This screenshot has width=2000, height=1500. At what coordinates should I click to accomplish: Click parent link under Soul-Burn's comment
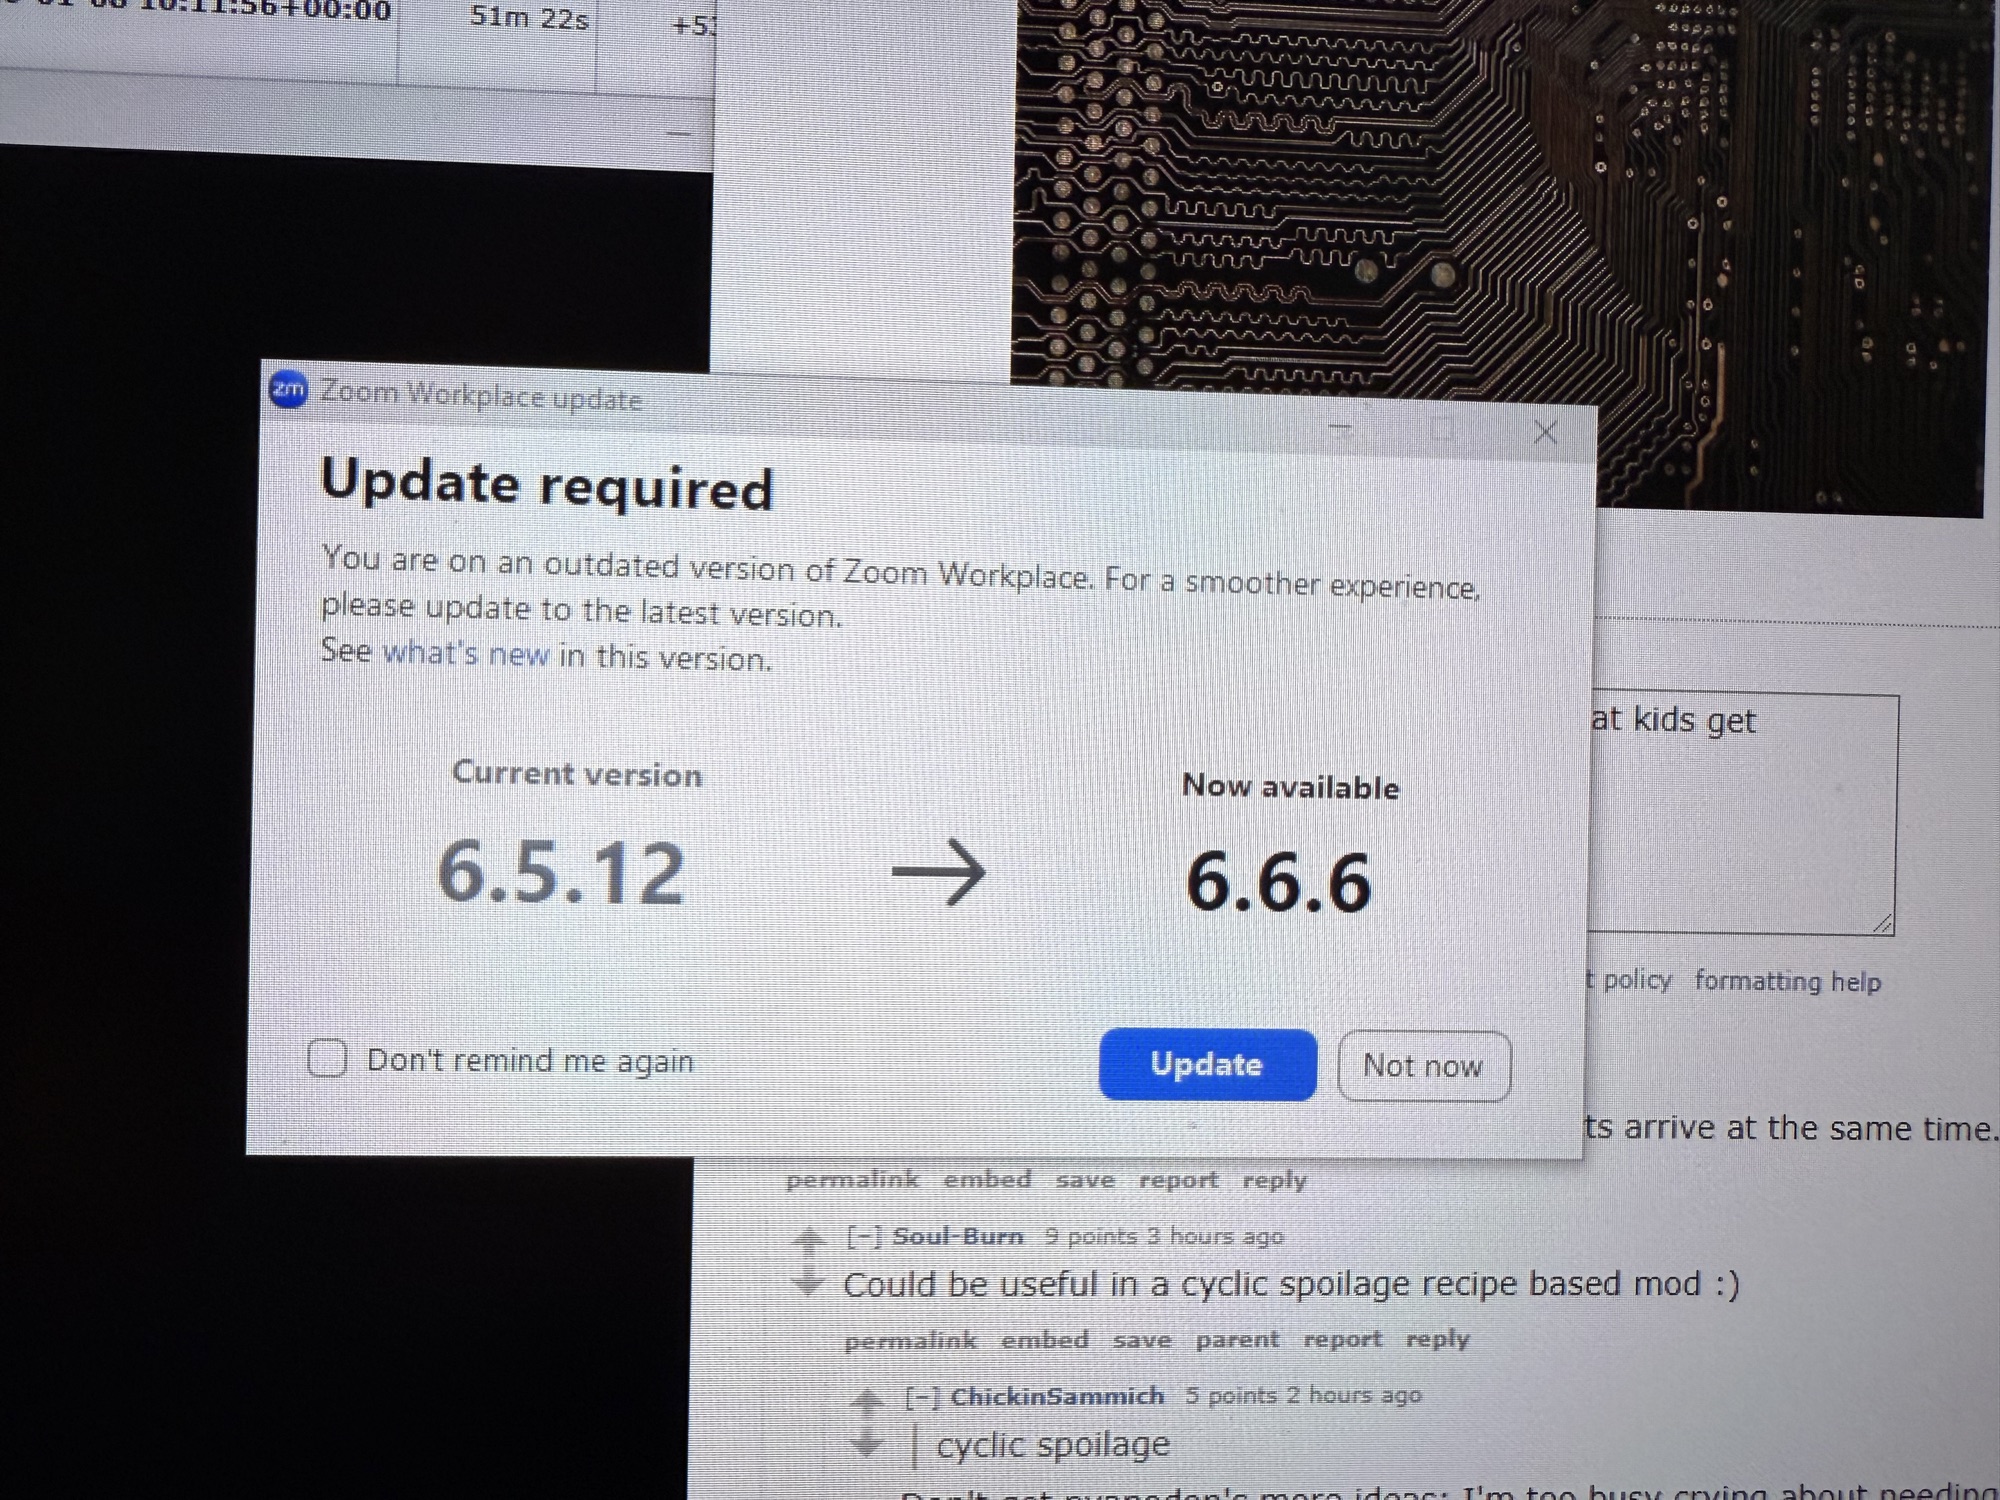tap(1237, 1340)
